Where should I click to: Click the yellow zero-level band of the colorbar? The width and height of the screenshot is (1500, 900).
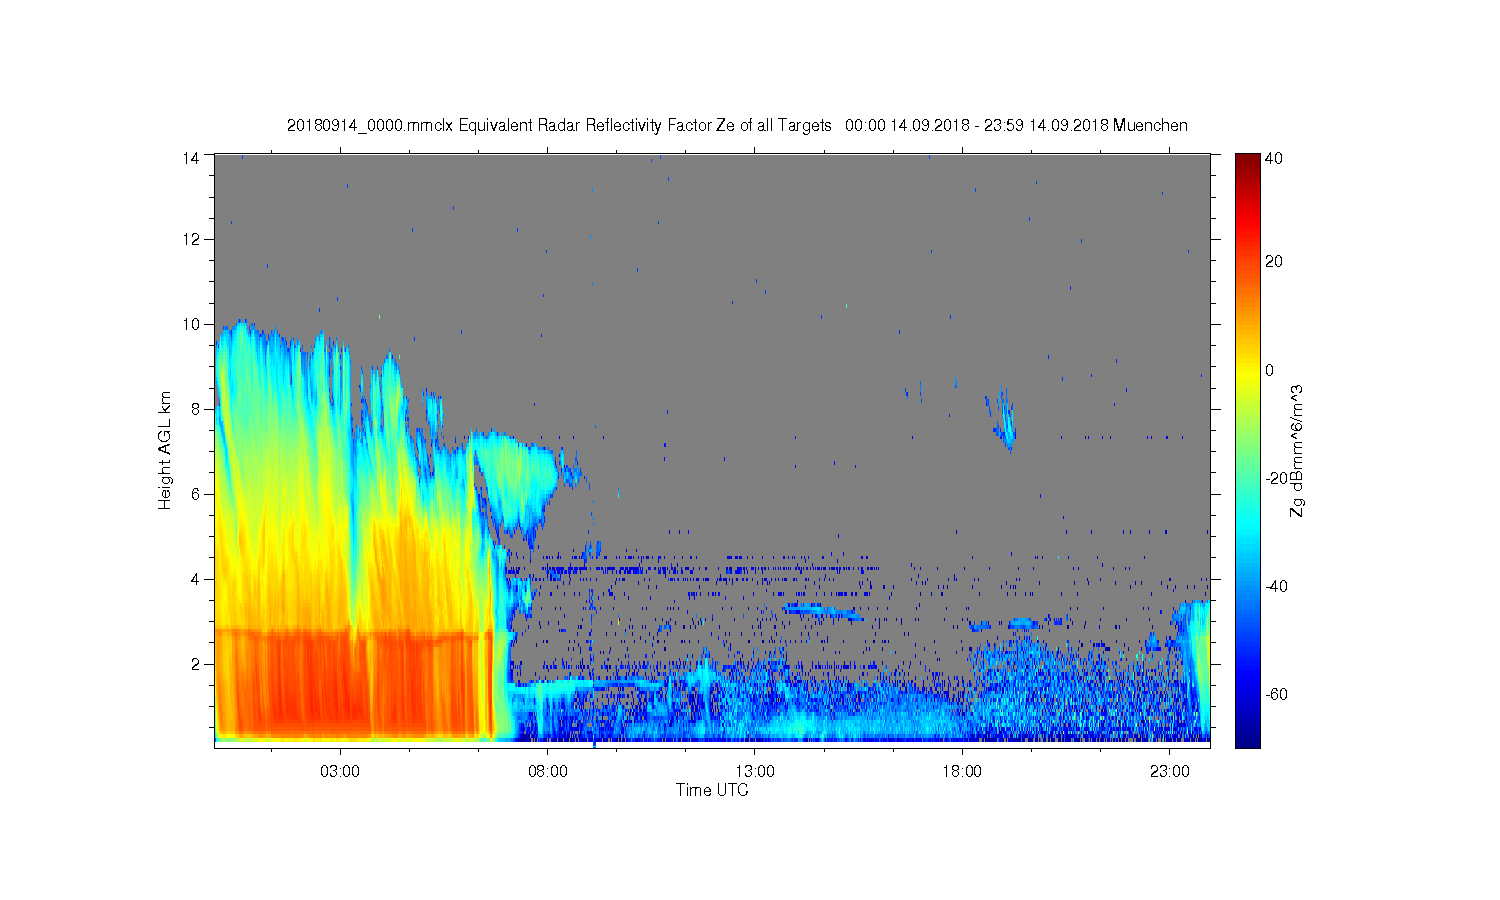(1247, 370)
